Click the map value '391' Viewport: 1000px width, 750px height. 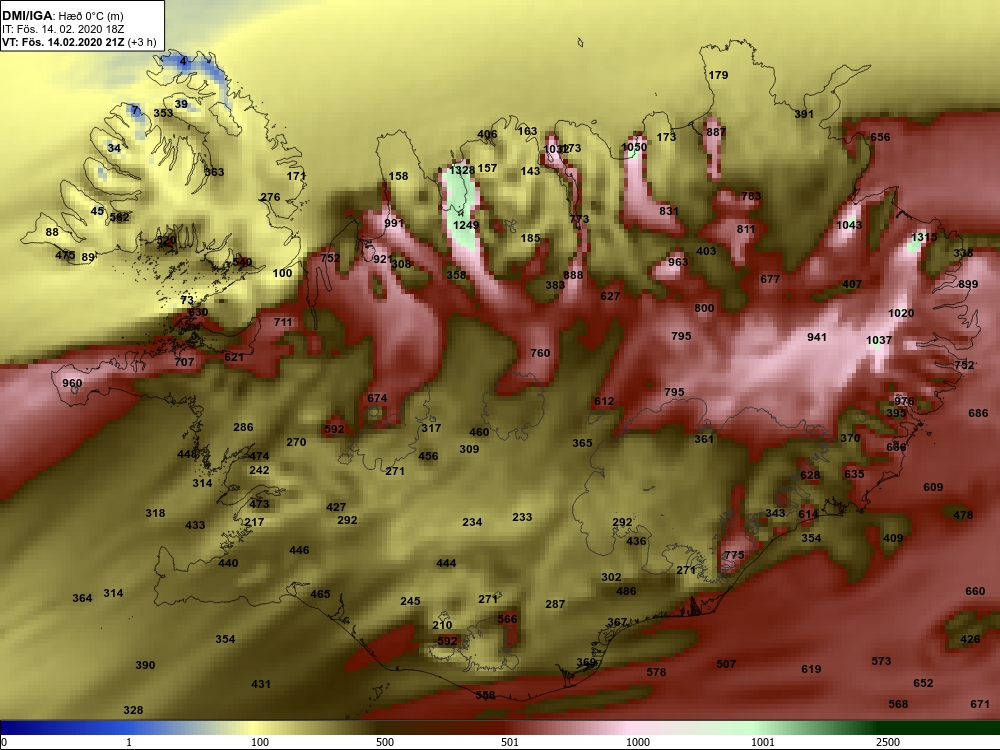point(804,114)
